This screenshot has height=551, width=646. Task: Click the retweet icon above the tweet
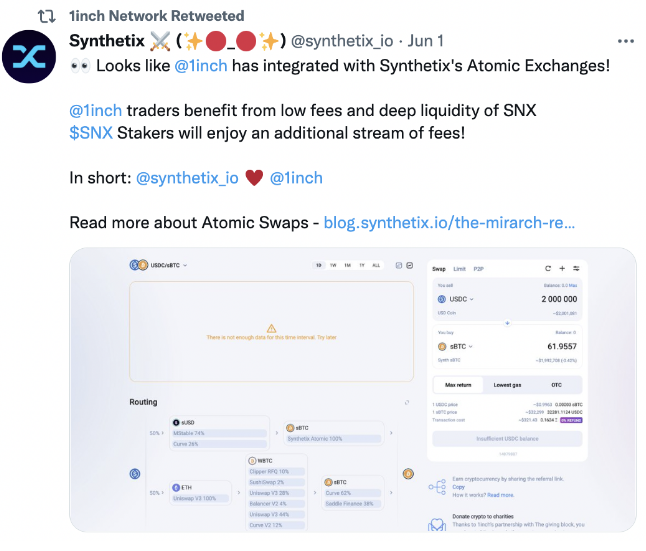tap(47, 16)
